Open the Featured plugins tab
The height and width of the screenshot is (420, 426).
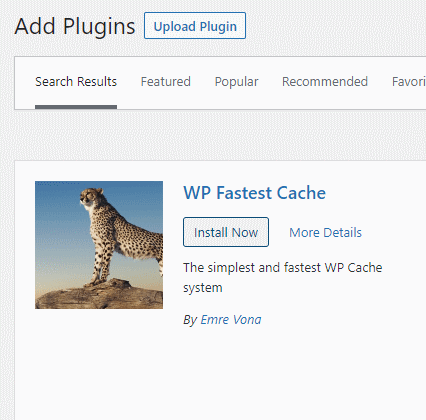point(166,82)
